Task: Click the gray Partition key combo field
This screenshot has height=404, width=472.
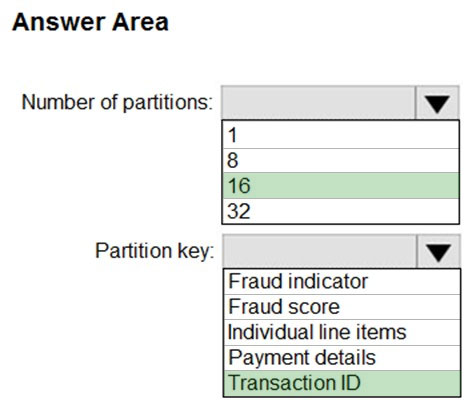Action: 320,252
